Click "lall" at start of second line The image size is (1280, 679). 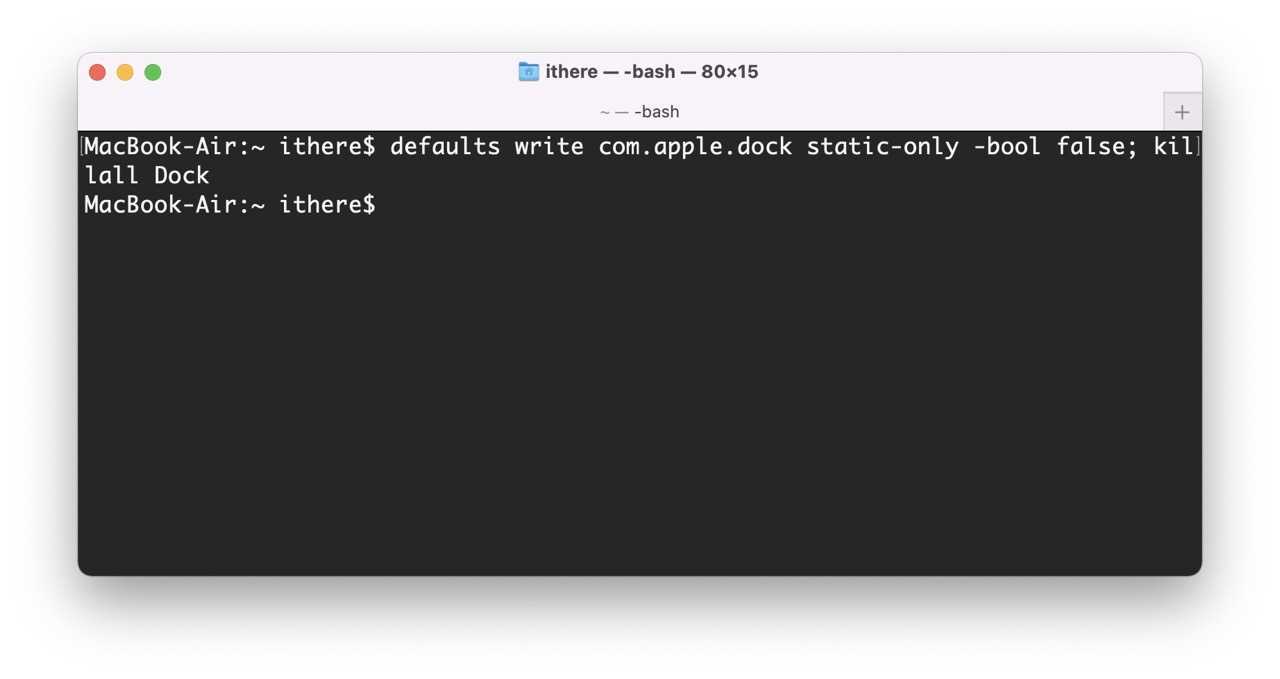[111, 175]
